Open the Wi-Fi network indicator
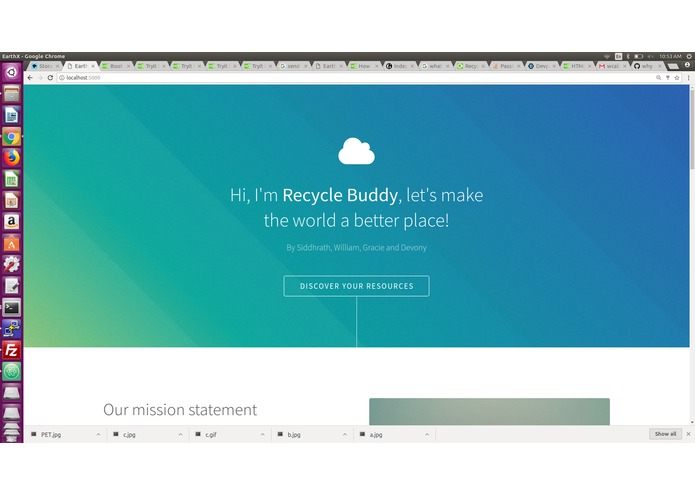The height and width of the screenshot is (494, 695). [x=607, y=56]
